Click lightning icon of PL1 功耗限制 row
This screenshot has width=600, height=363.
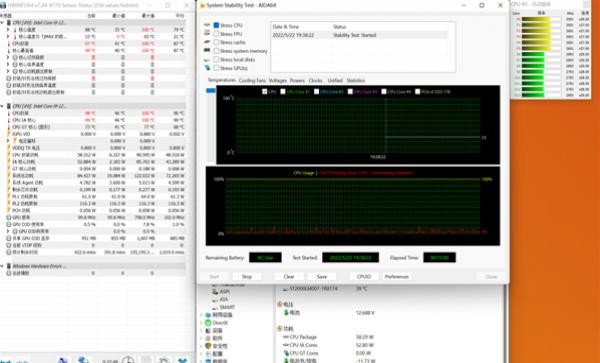[x=9, y=197]
